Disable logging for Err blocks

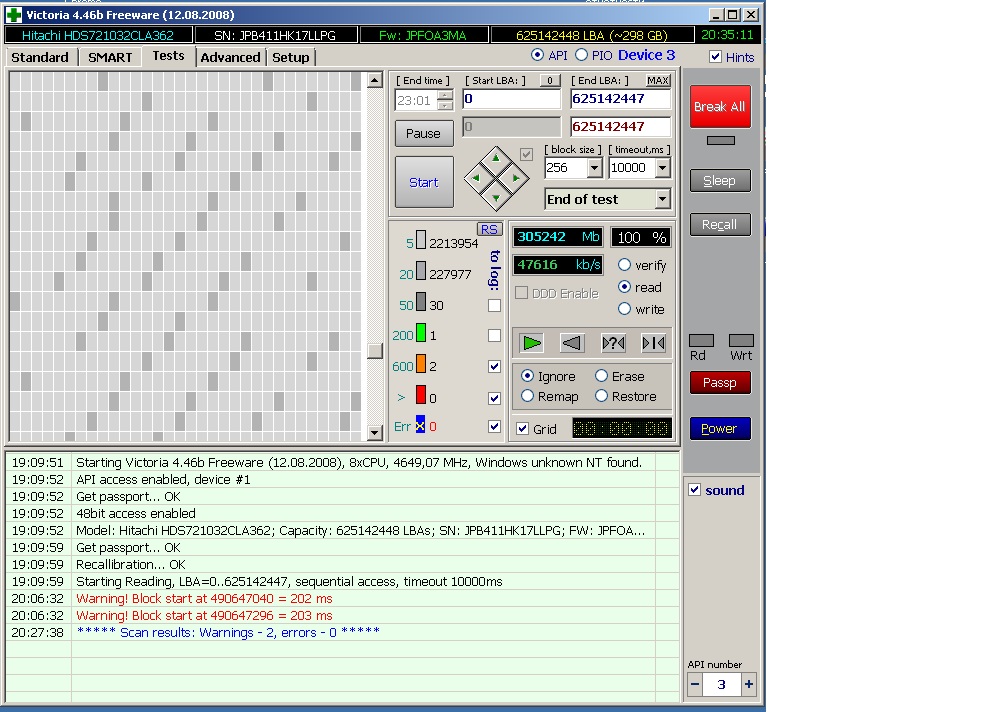[x=494, y=427]
